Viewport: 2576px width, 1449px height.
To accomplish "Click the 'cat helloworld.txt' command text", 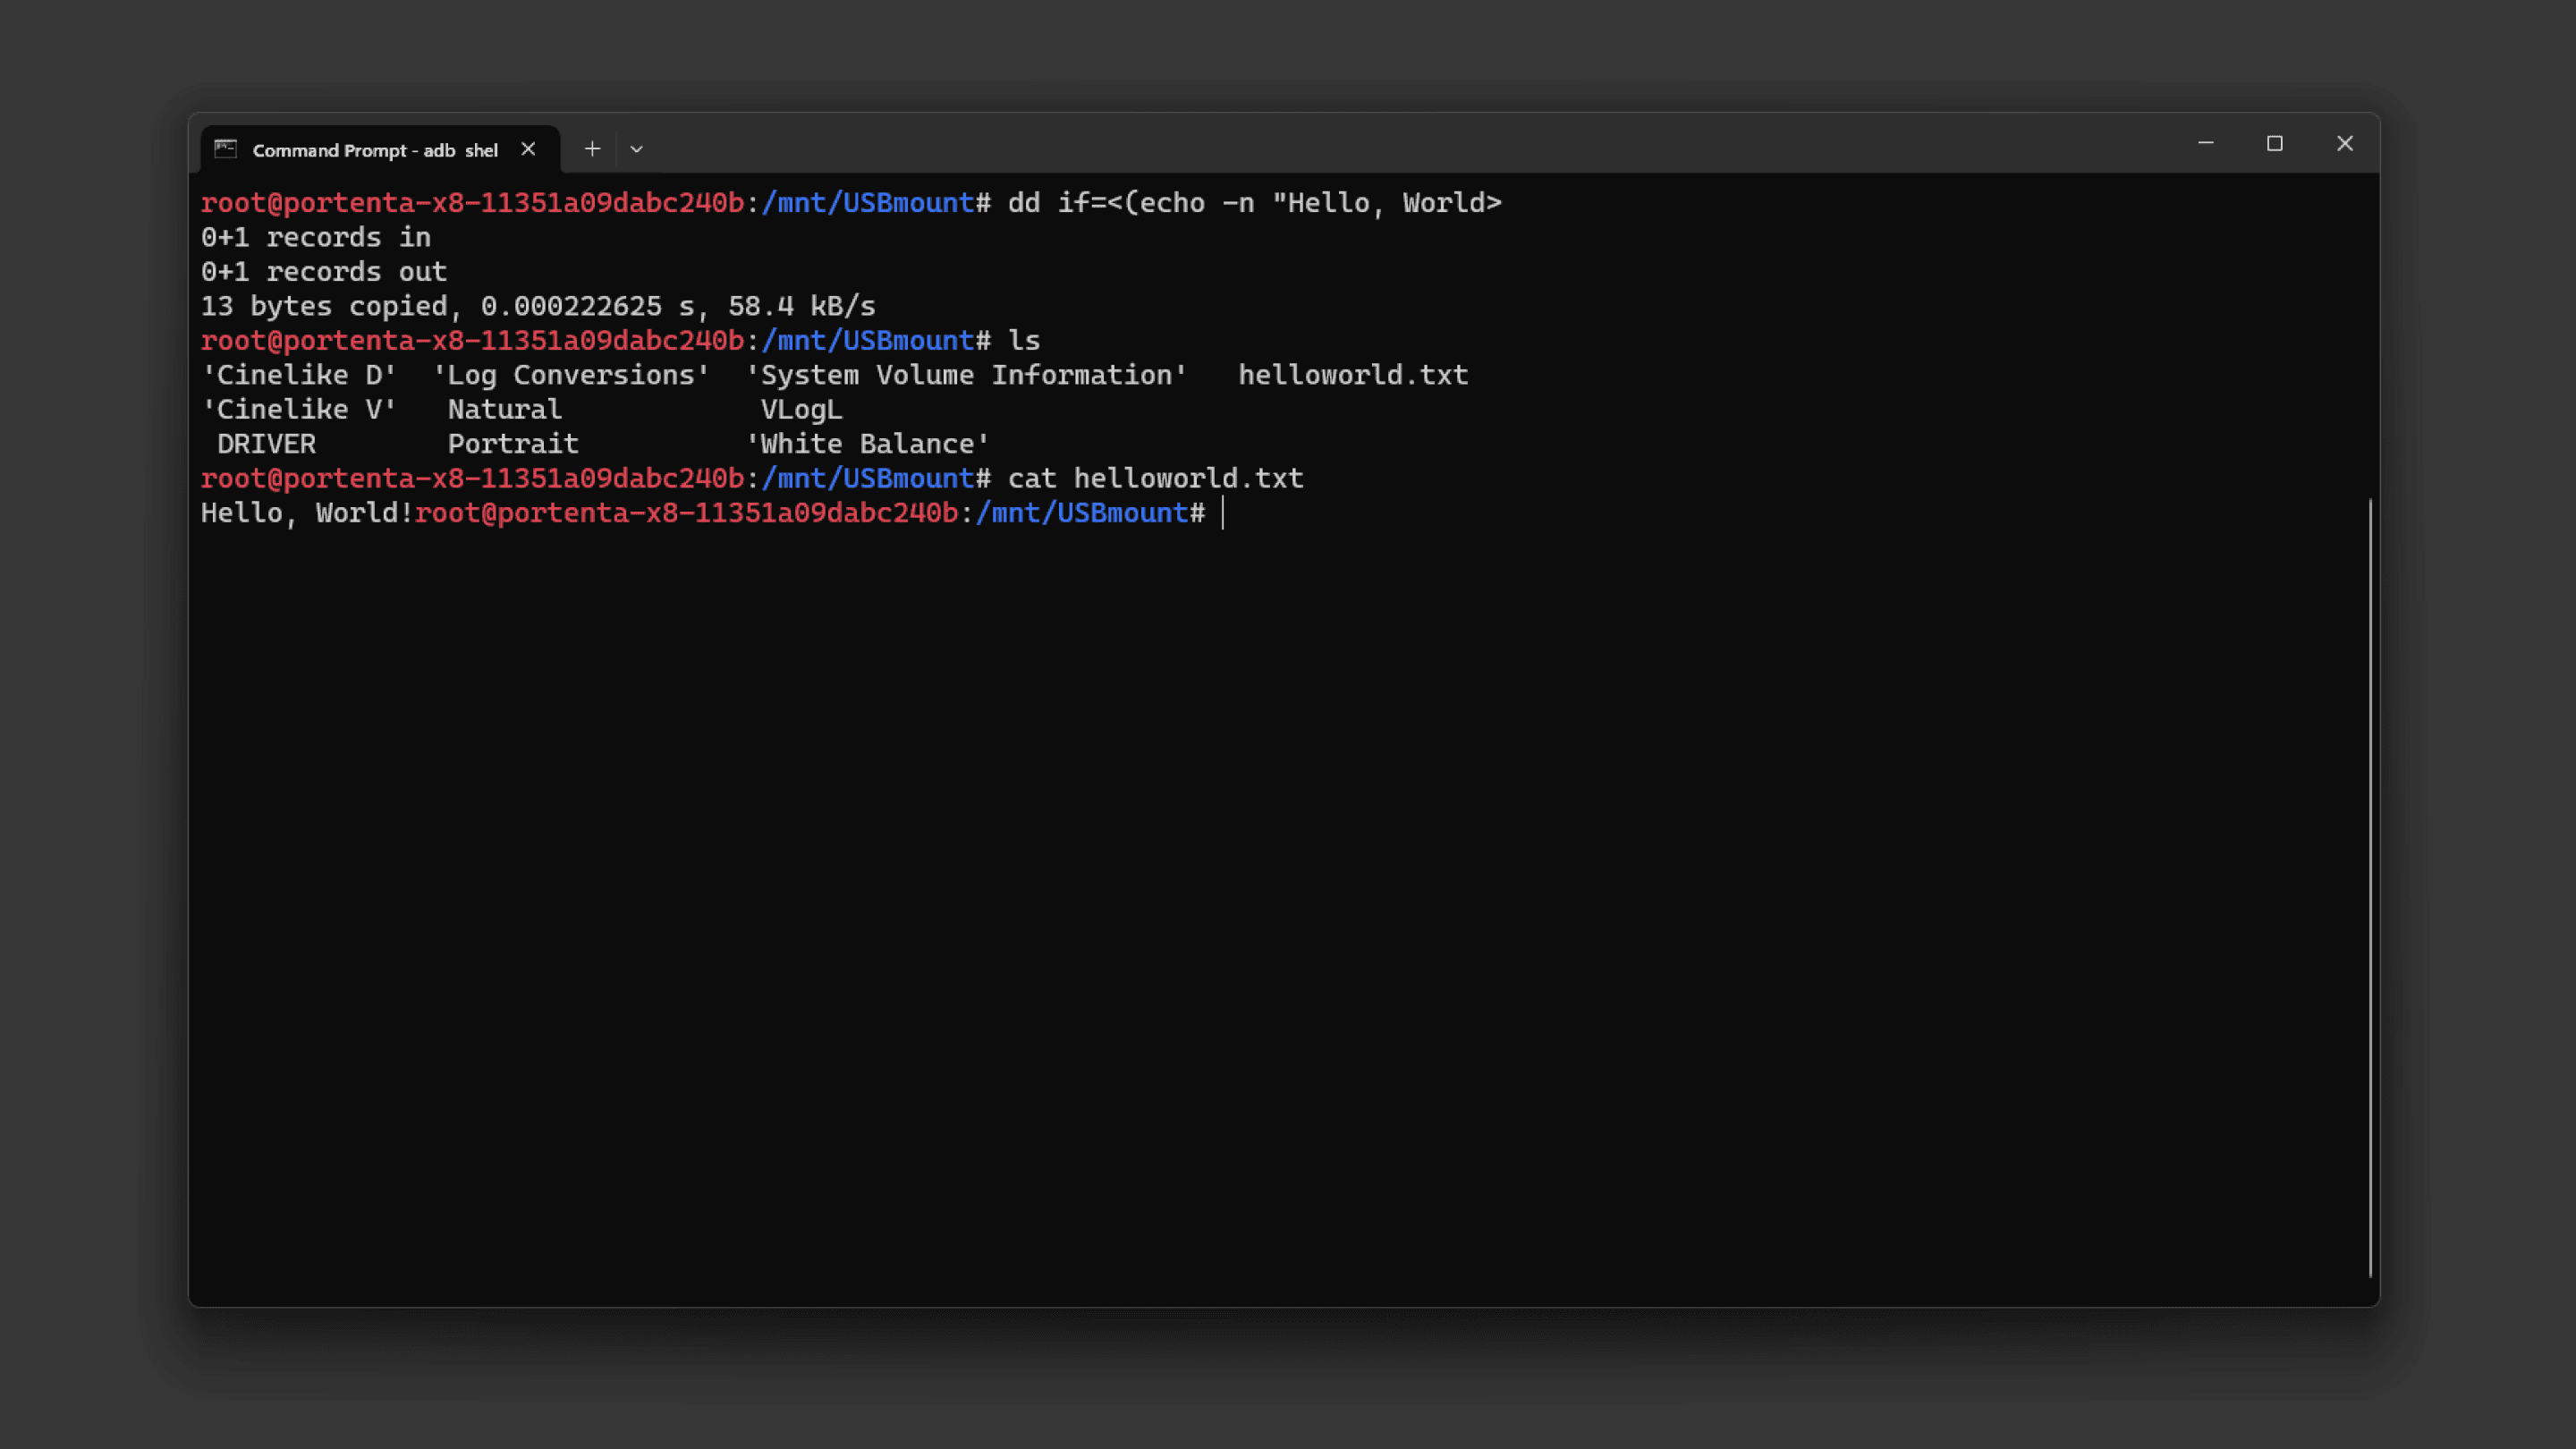I will pyautogui.click(x=1155, y=478).
